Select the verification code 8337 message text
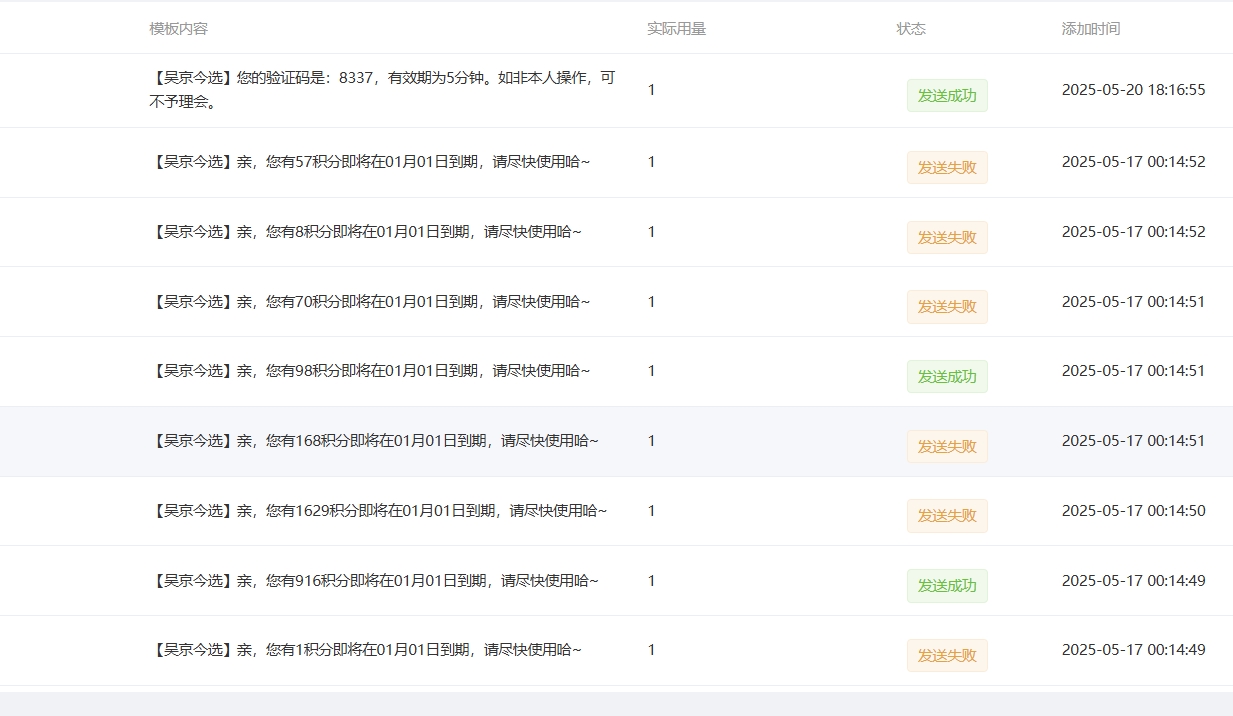Viewport: 1233px width, 716px height. click(383, 89)
